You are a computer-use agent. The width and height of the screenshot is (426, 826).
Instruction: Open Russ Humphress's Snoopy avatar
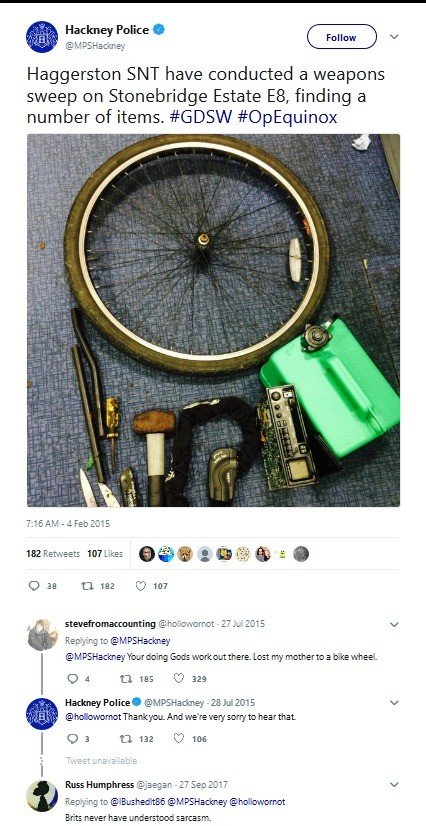click(x=42, y=796)
